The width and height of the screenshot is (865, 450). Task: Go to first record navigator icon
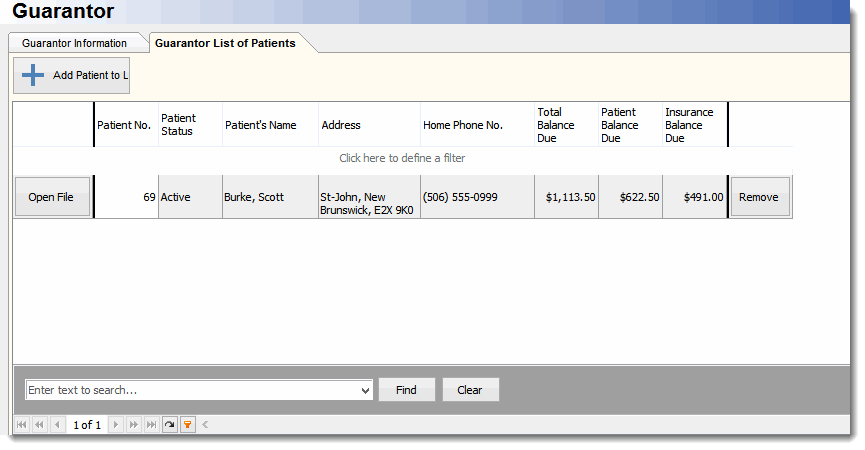point(22,425)
